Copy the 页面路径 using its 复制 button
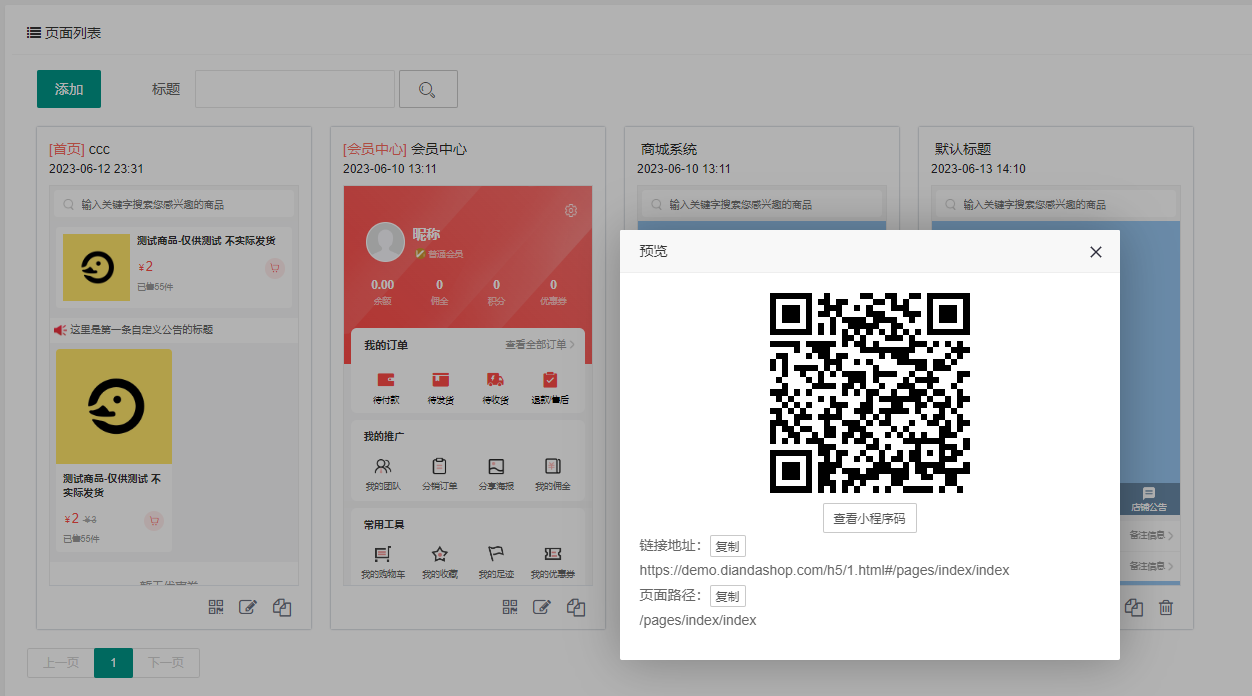 pyautogui.click(x=727, y=596)
